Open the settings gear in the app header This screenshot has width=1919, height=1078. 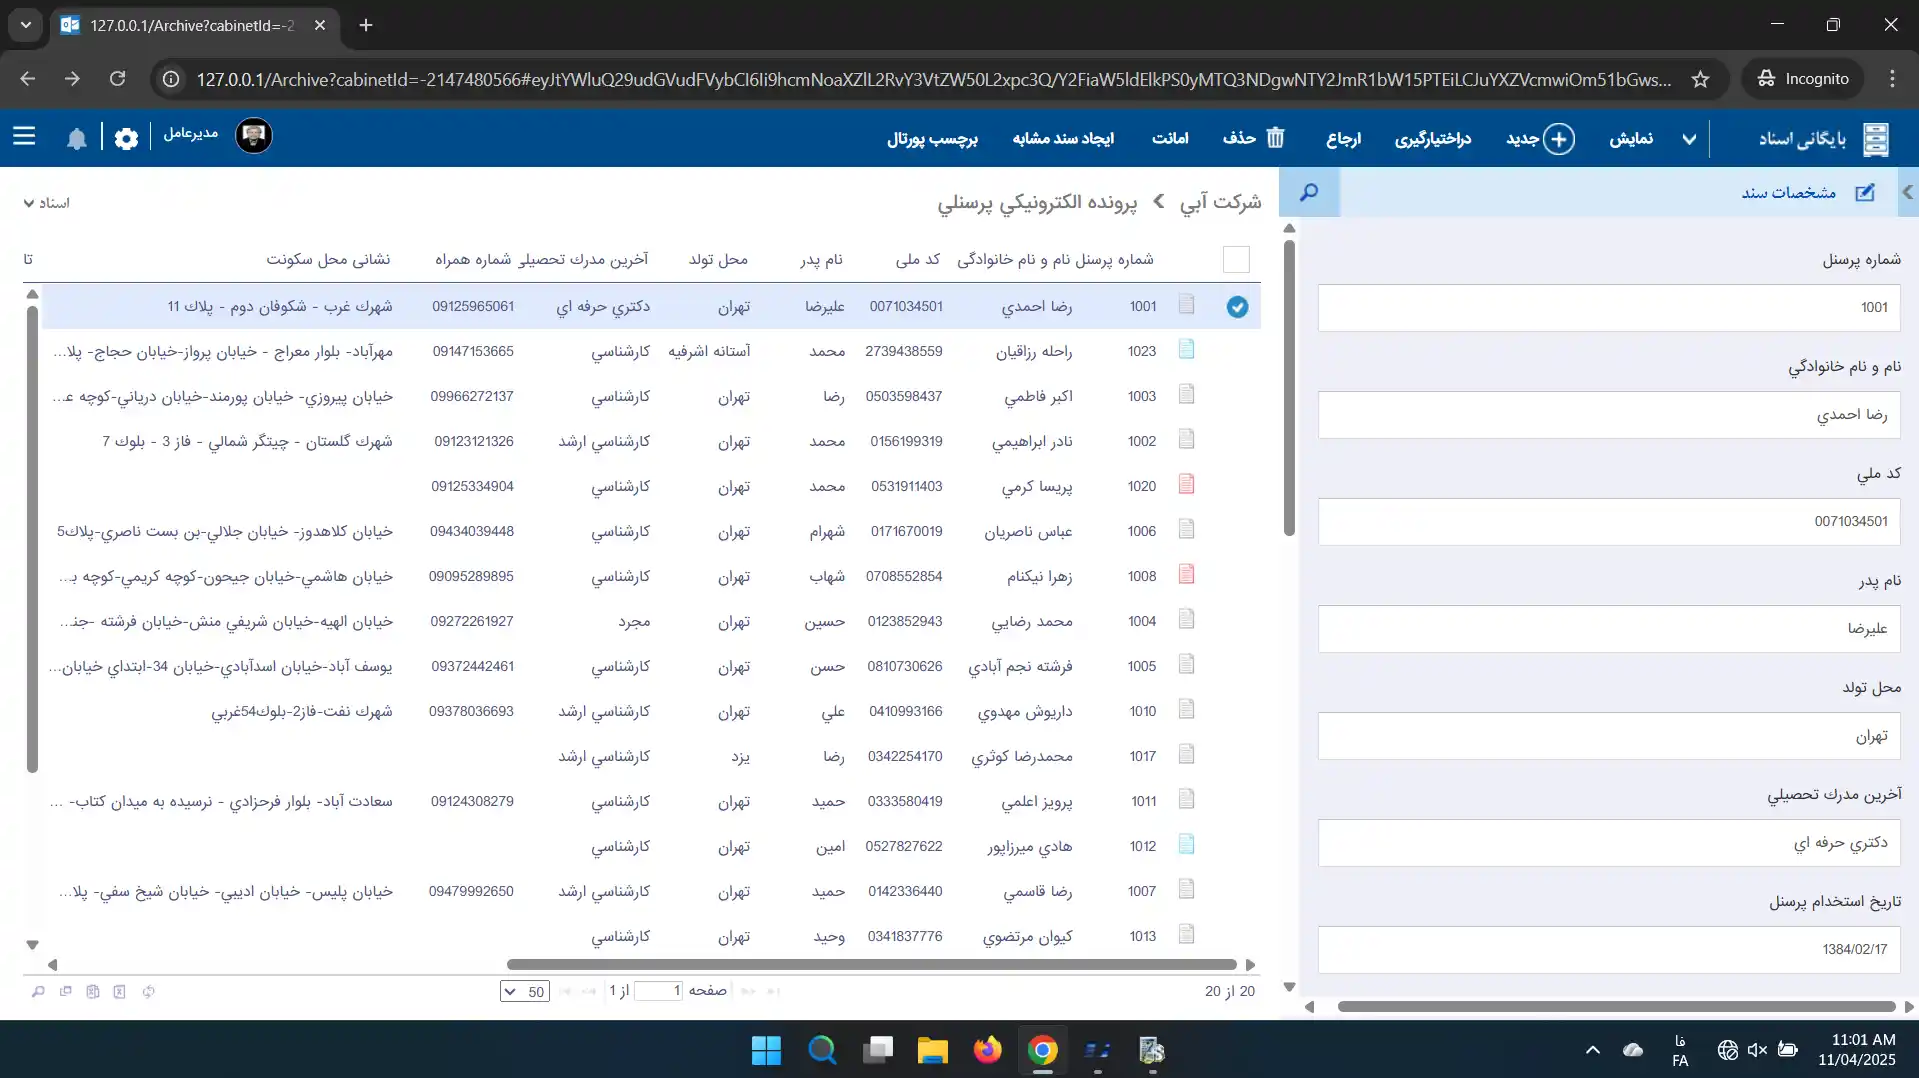pos(126,138)
